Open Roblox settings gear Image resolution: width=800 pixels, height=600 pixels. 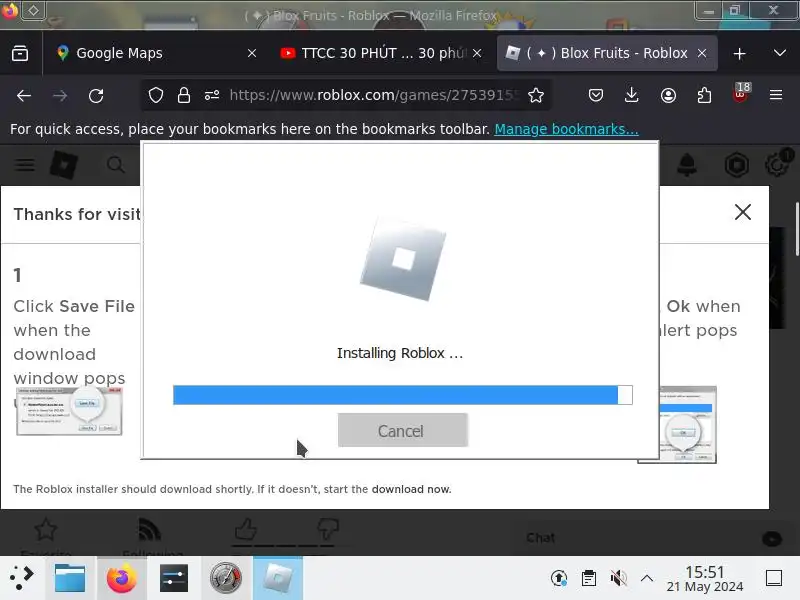click(778, 164)
